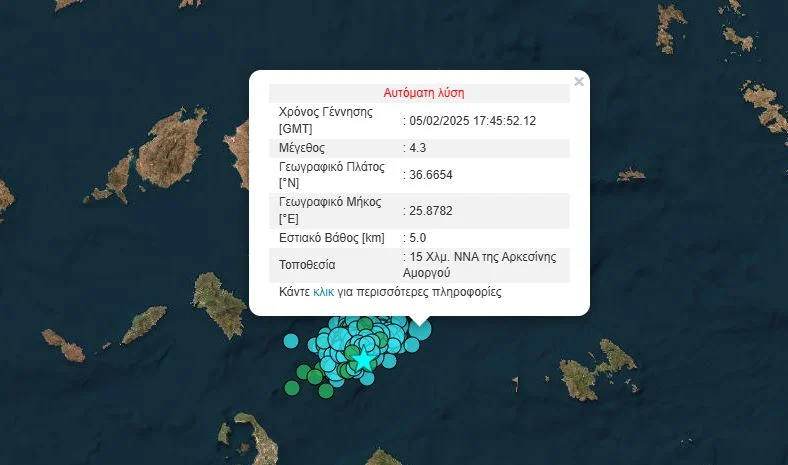The image size is (788, 465).
Task: Close the earthquake info popup
Action: (x=578, y=82)
